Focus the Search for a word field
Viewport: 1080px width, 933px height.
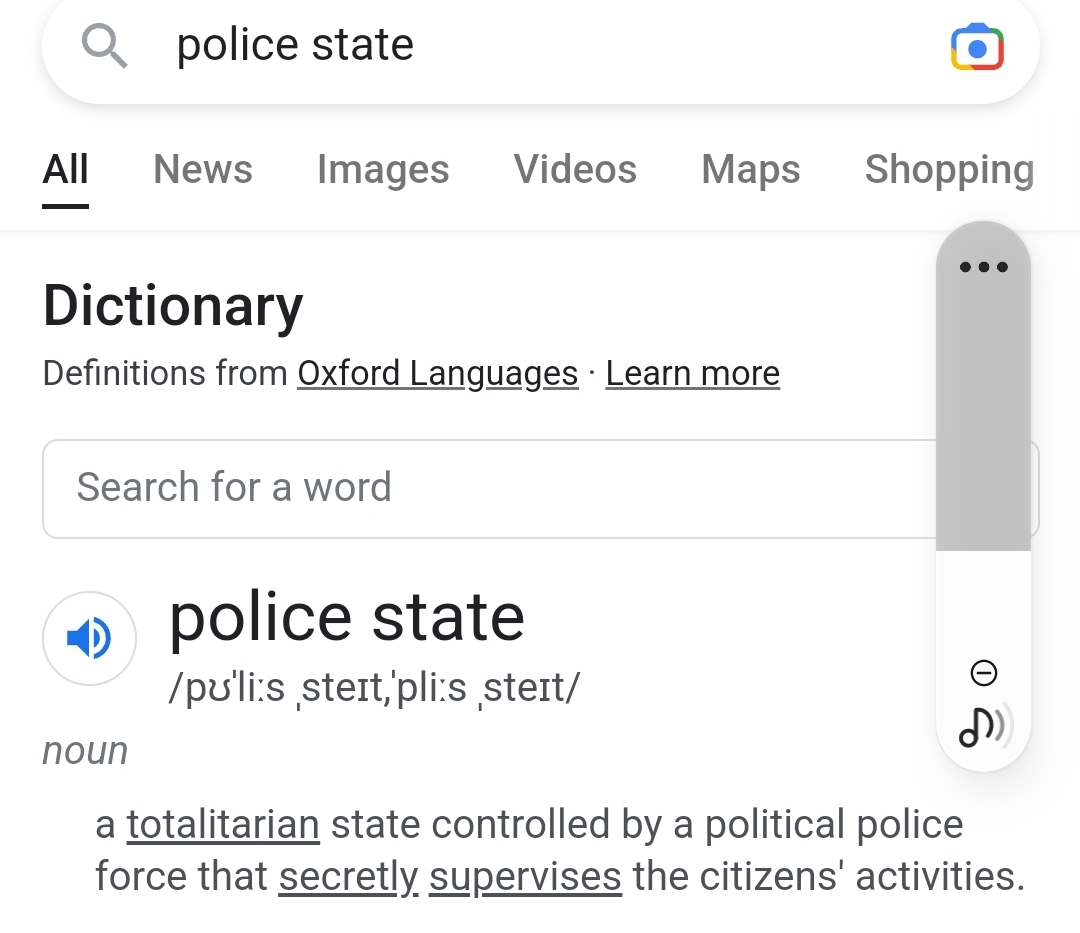pos(489,488)
